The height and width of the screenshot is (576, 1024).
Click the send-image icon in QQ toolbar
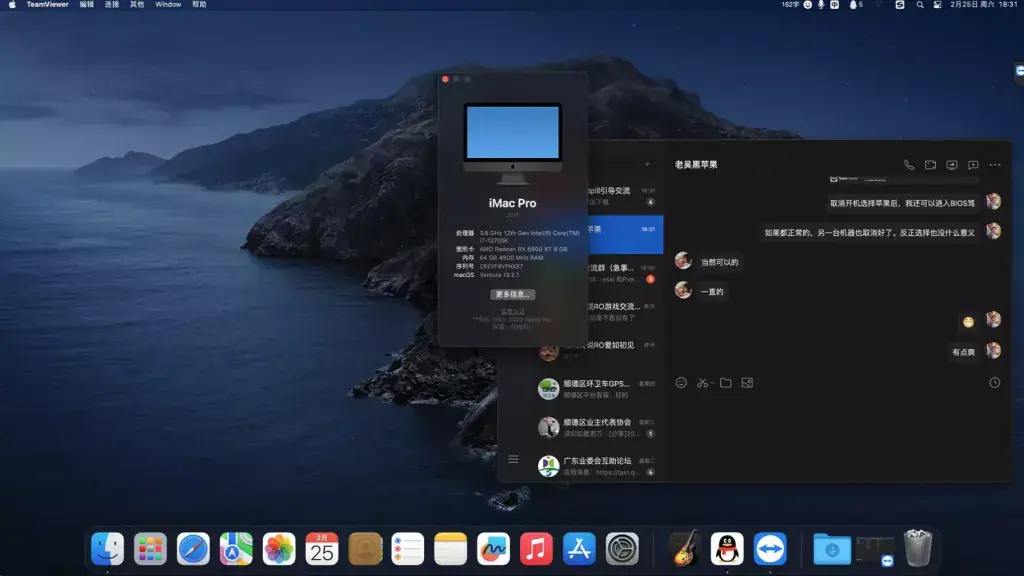(x=747, y=383)
